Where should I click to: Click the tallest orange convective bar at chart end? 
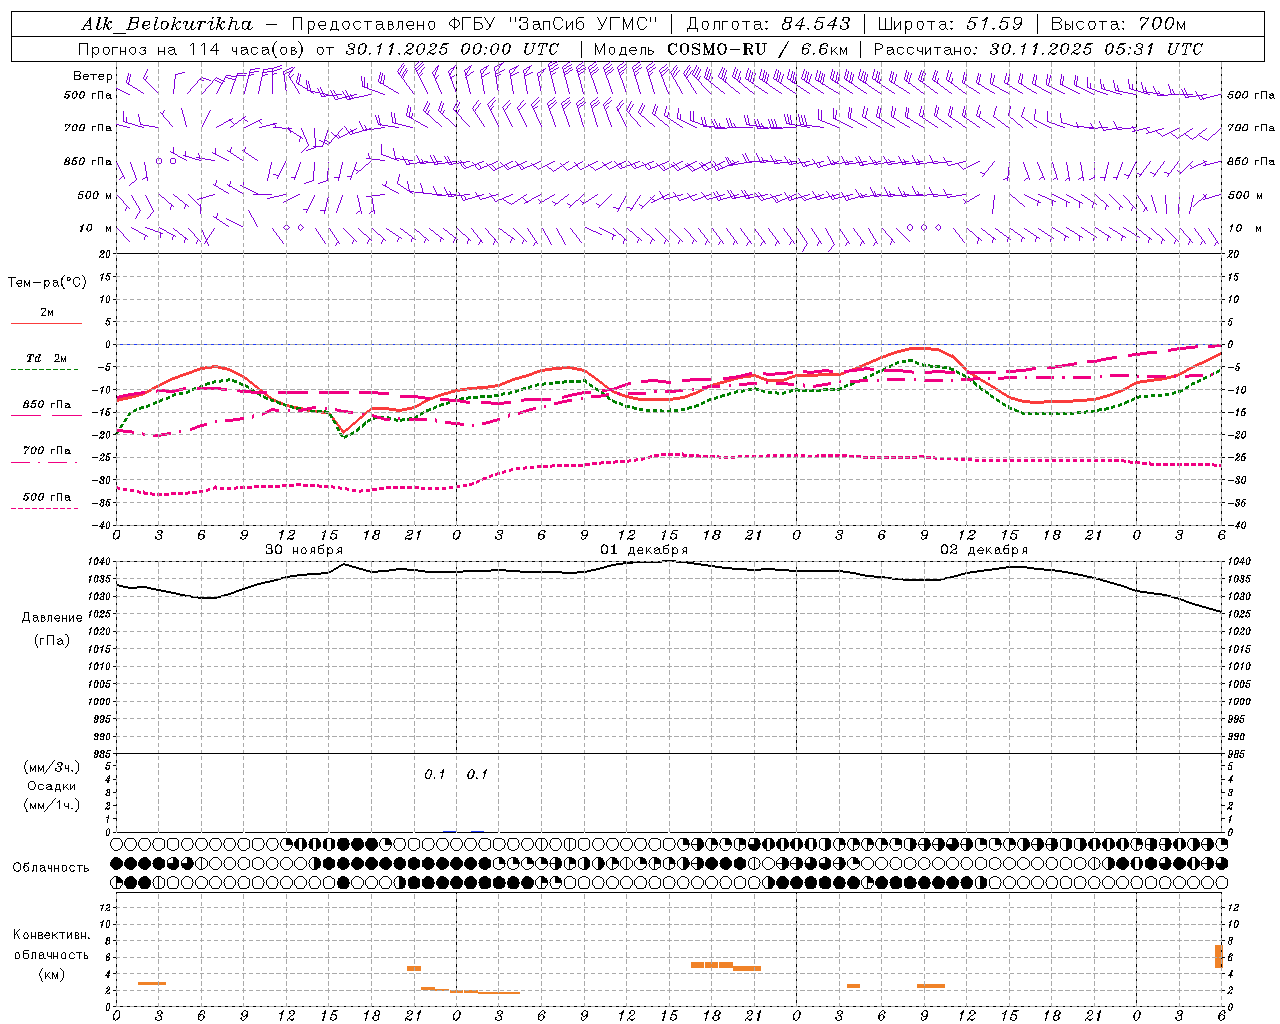coord(1219,956)
